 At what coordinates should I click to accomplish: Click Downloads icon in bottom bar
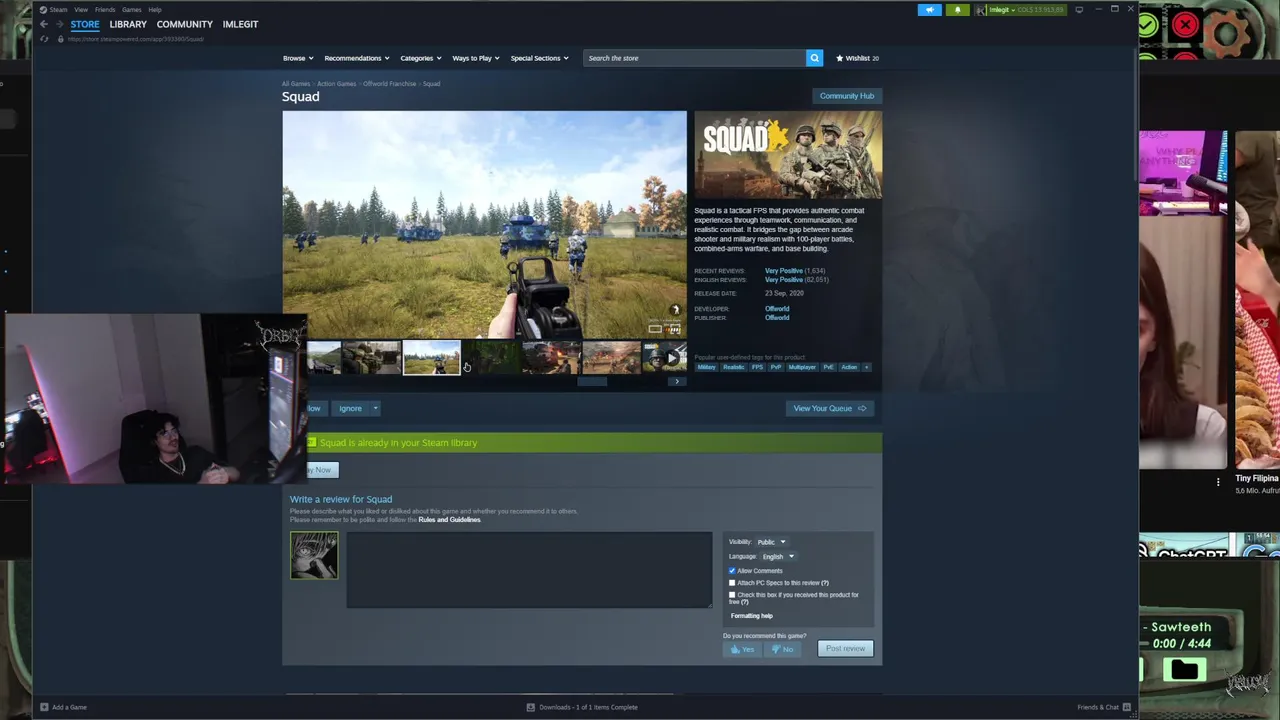point(531,707)
